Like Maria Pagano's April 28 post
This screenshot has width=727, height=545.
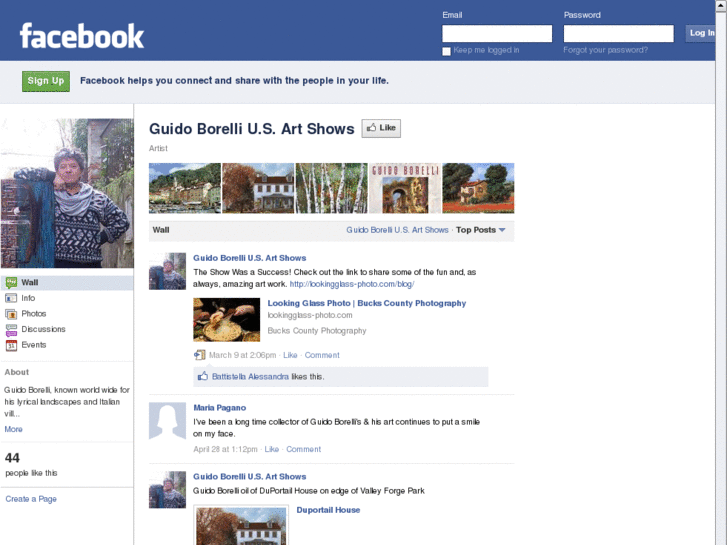pyautogui.click(x=272, y=449)
